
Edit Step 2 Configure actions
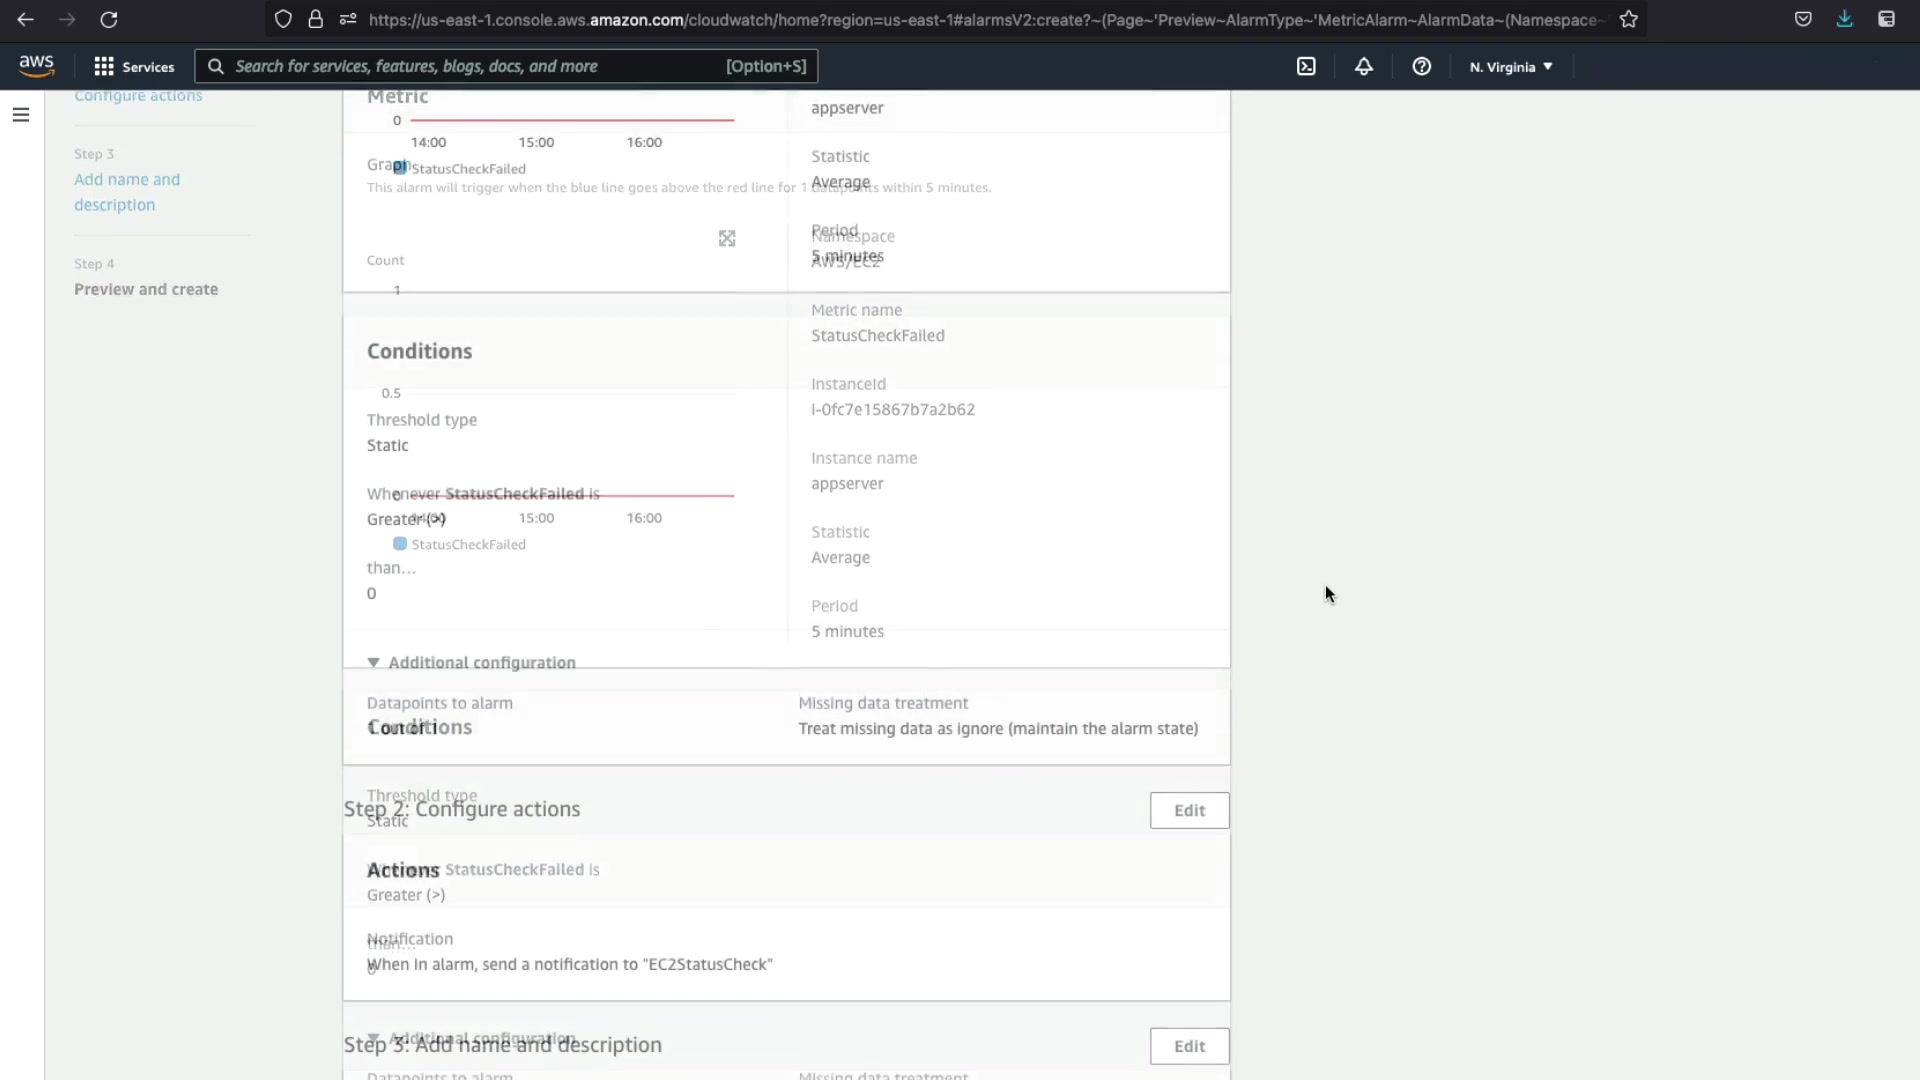pos(1189,810)
